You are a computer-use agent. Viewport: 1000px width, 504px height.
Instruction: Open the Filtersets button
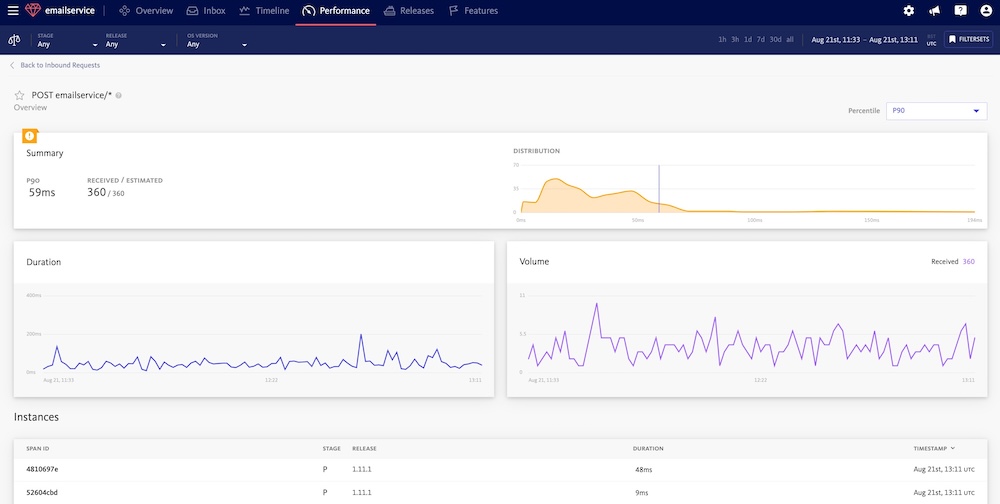968,40
